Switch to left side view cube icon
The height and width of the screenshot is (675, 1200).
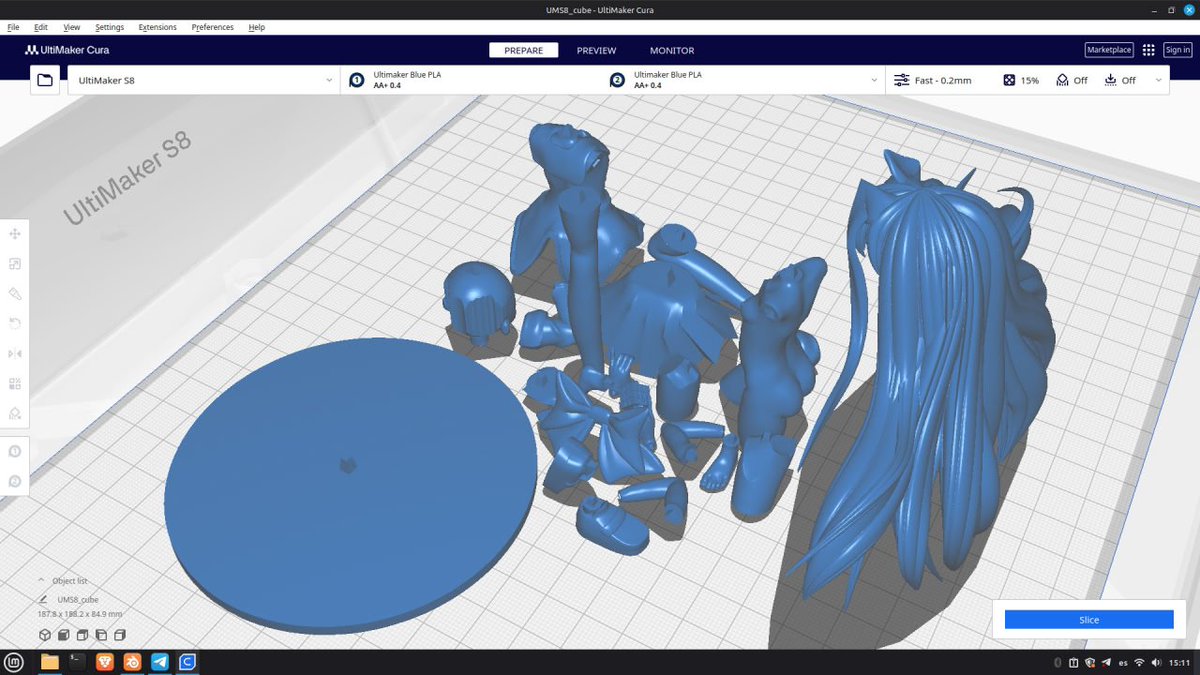(101, 635)
